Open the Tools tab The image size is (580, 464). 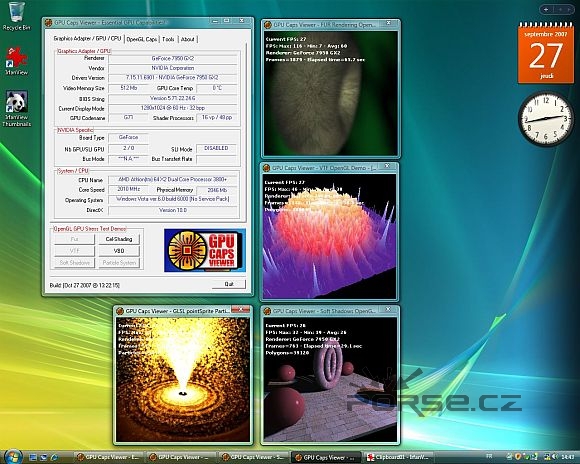(x=168, y=39)
